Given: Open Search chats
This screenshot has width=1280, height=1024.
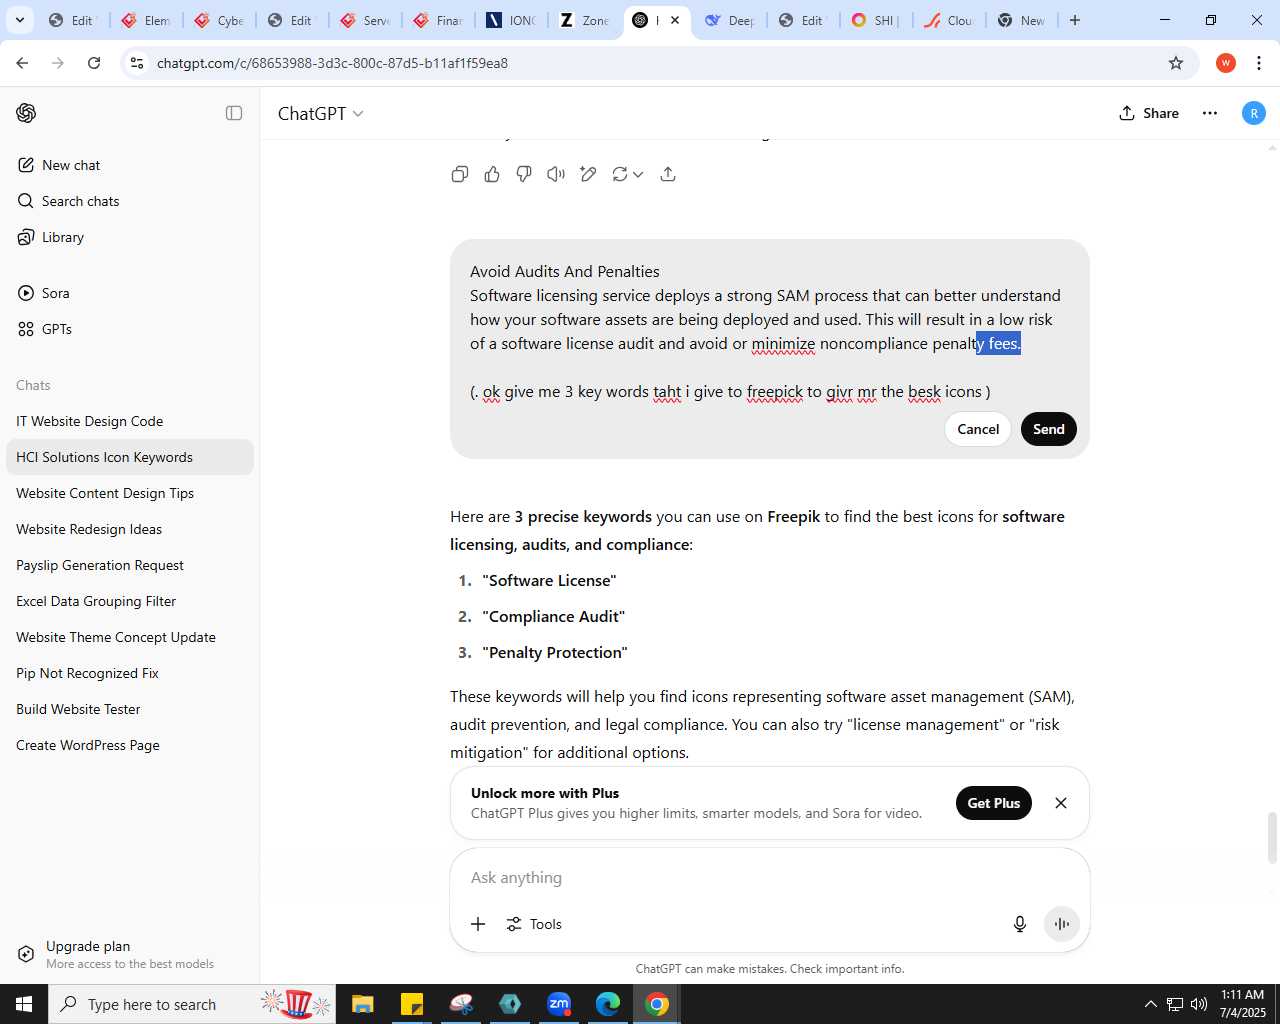Looking at the screenshot, I should (x=130, y=201).
